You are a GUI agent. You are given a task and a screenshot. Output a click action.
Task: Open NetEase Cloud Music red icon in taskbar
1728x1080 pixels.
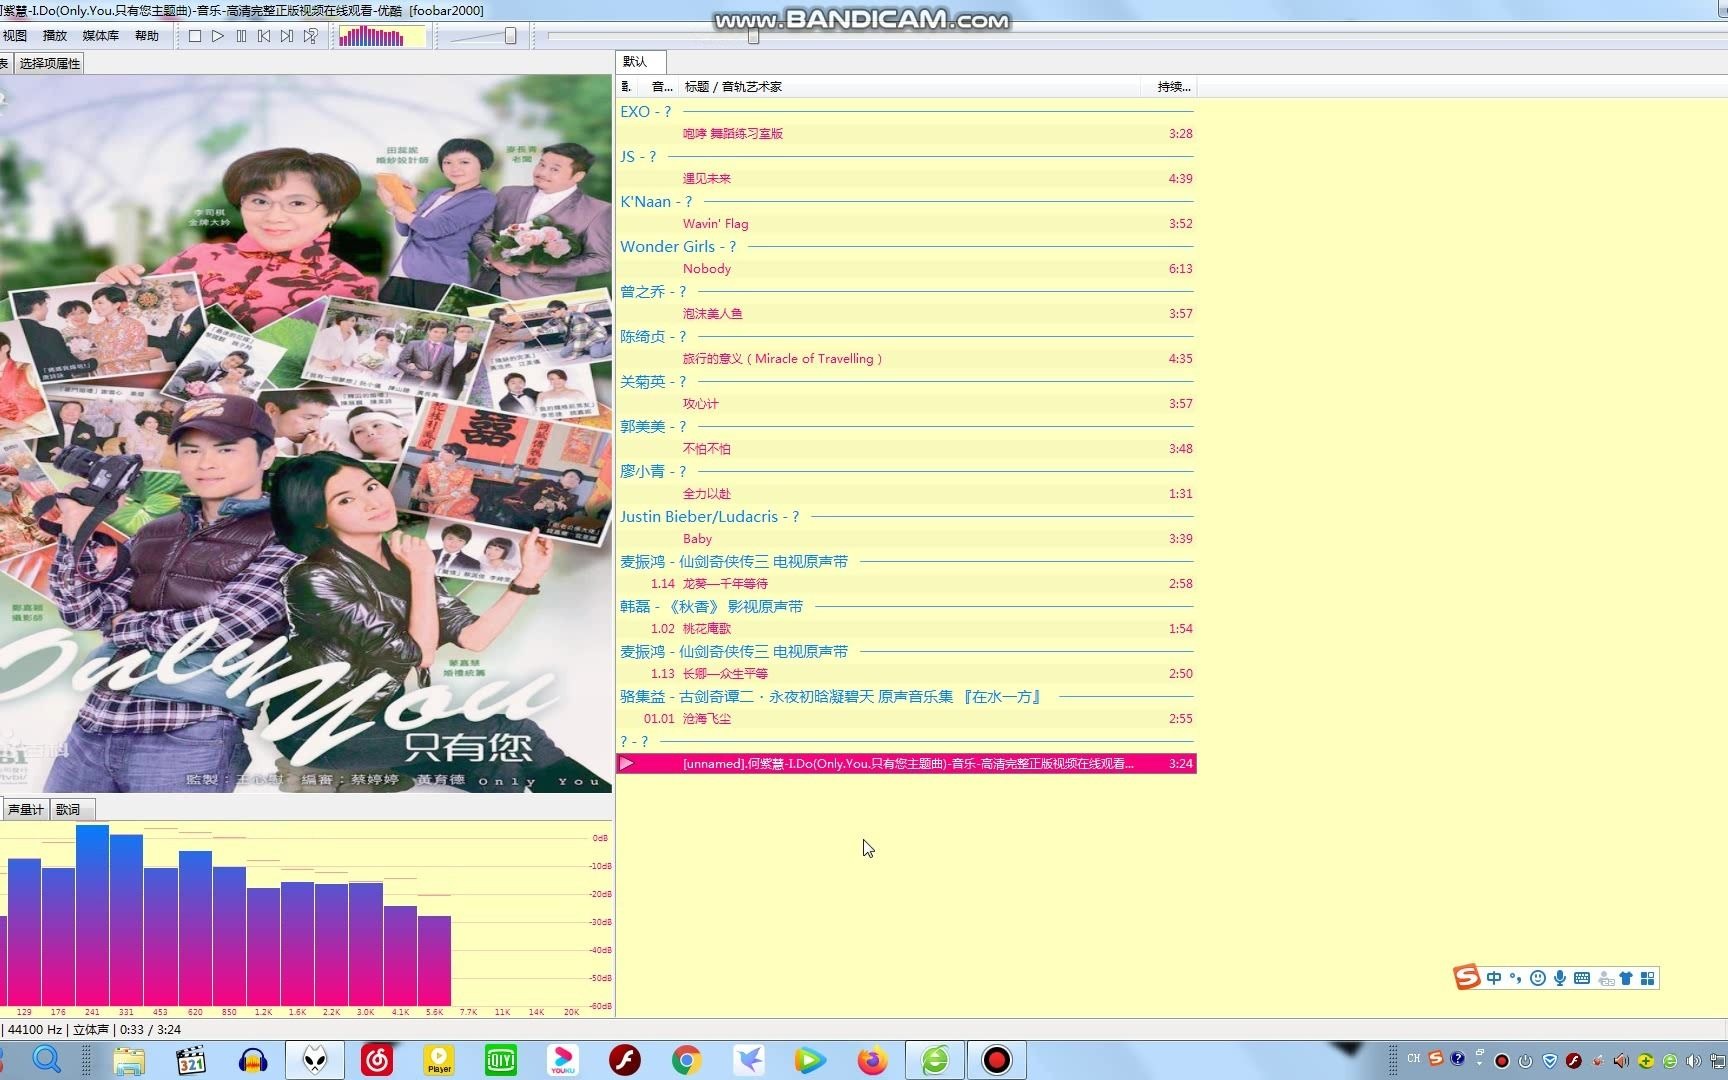click(377, 1060)
